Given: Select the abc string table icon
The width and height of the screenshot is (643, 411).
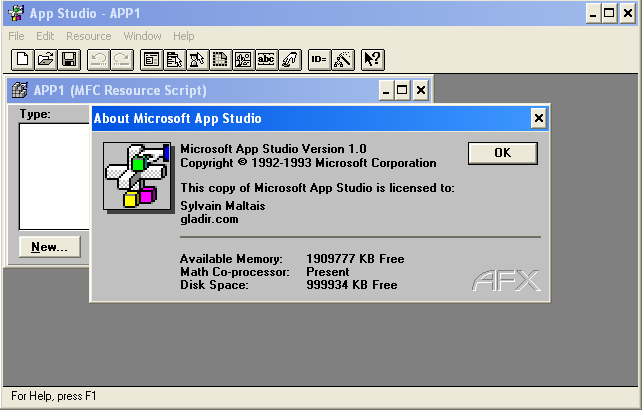Looking at the screenshot, I should click(x=266, y=60).
